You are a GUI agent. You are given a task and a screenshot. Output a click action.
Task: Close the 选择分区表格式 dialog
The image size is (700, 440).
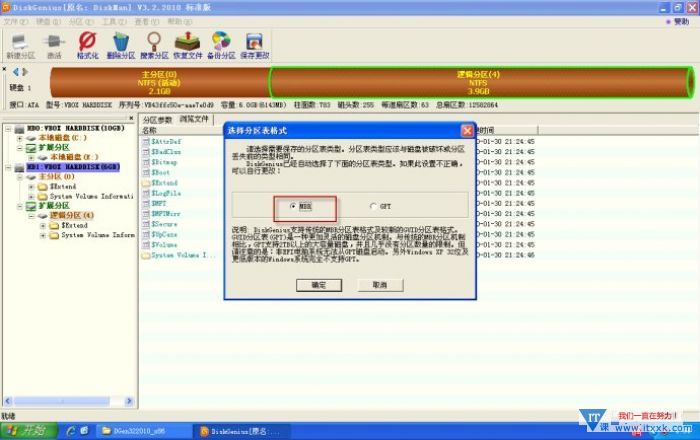[467, 131]
